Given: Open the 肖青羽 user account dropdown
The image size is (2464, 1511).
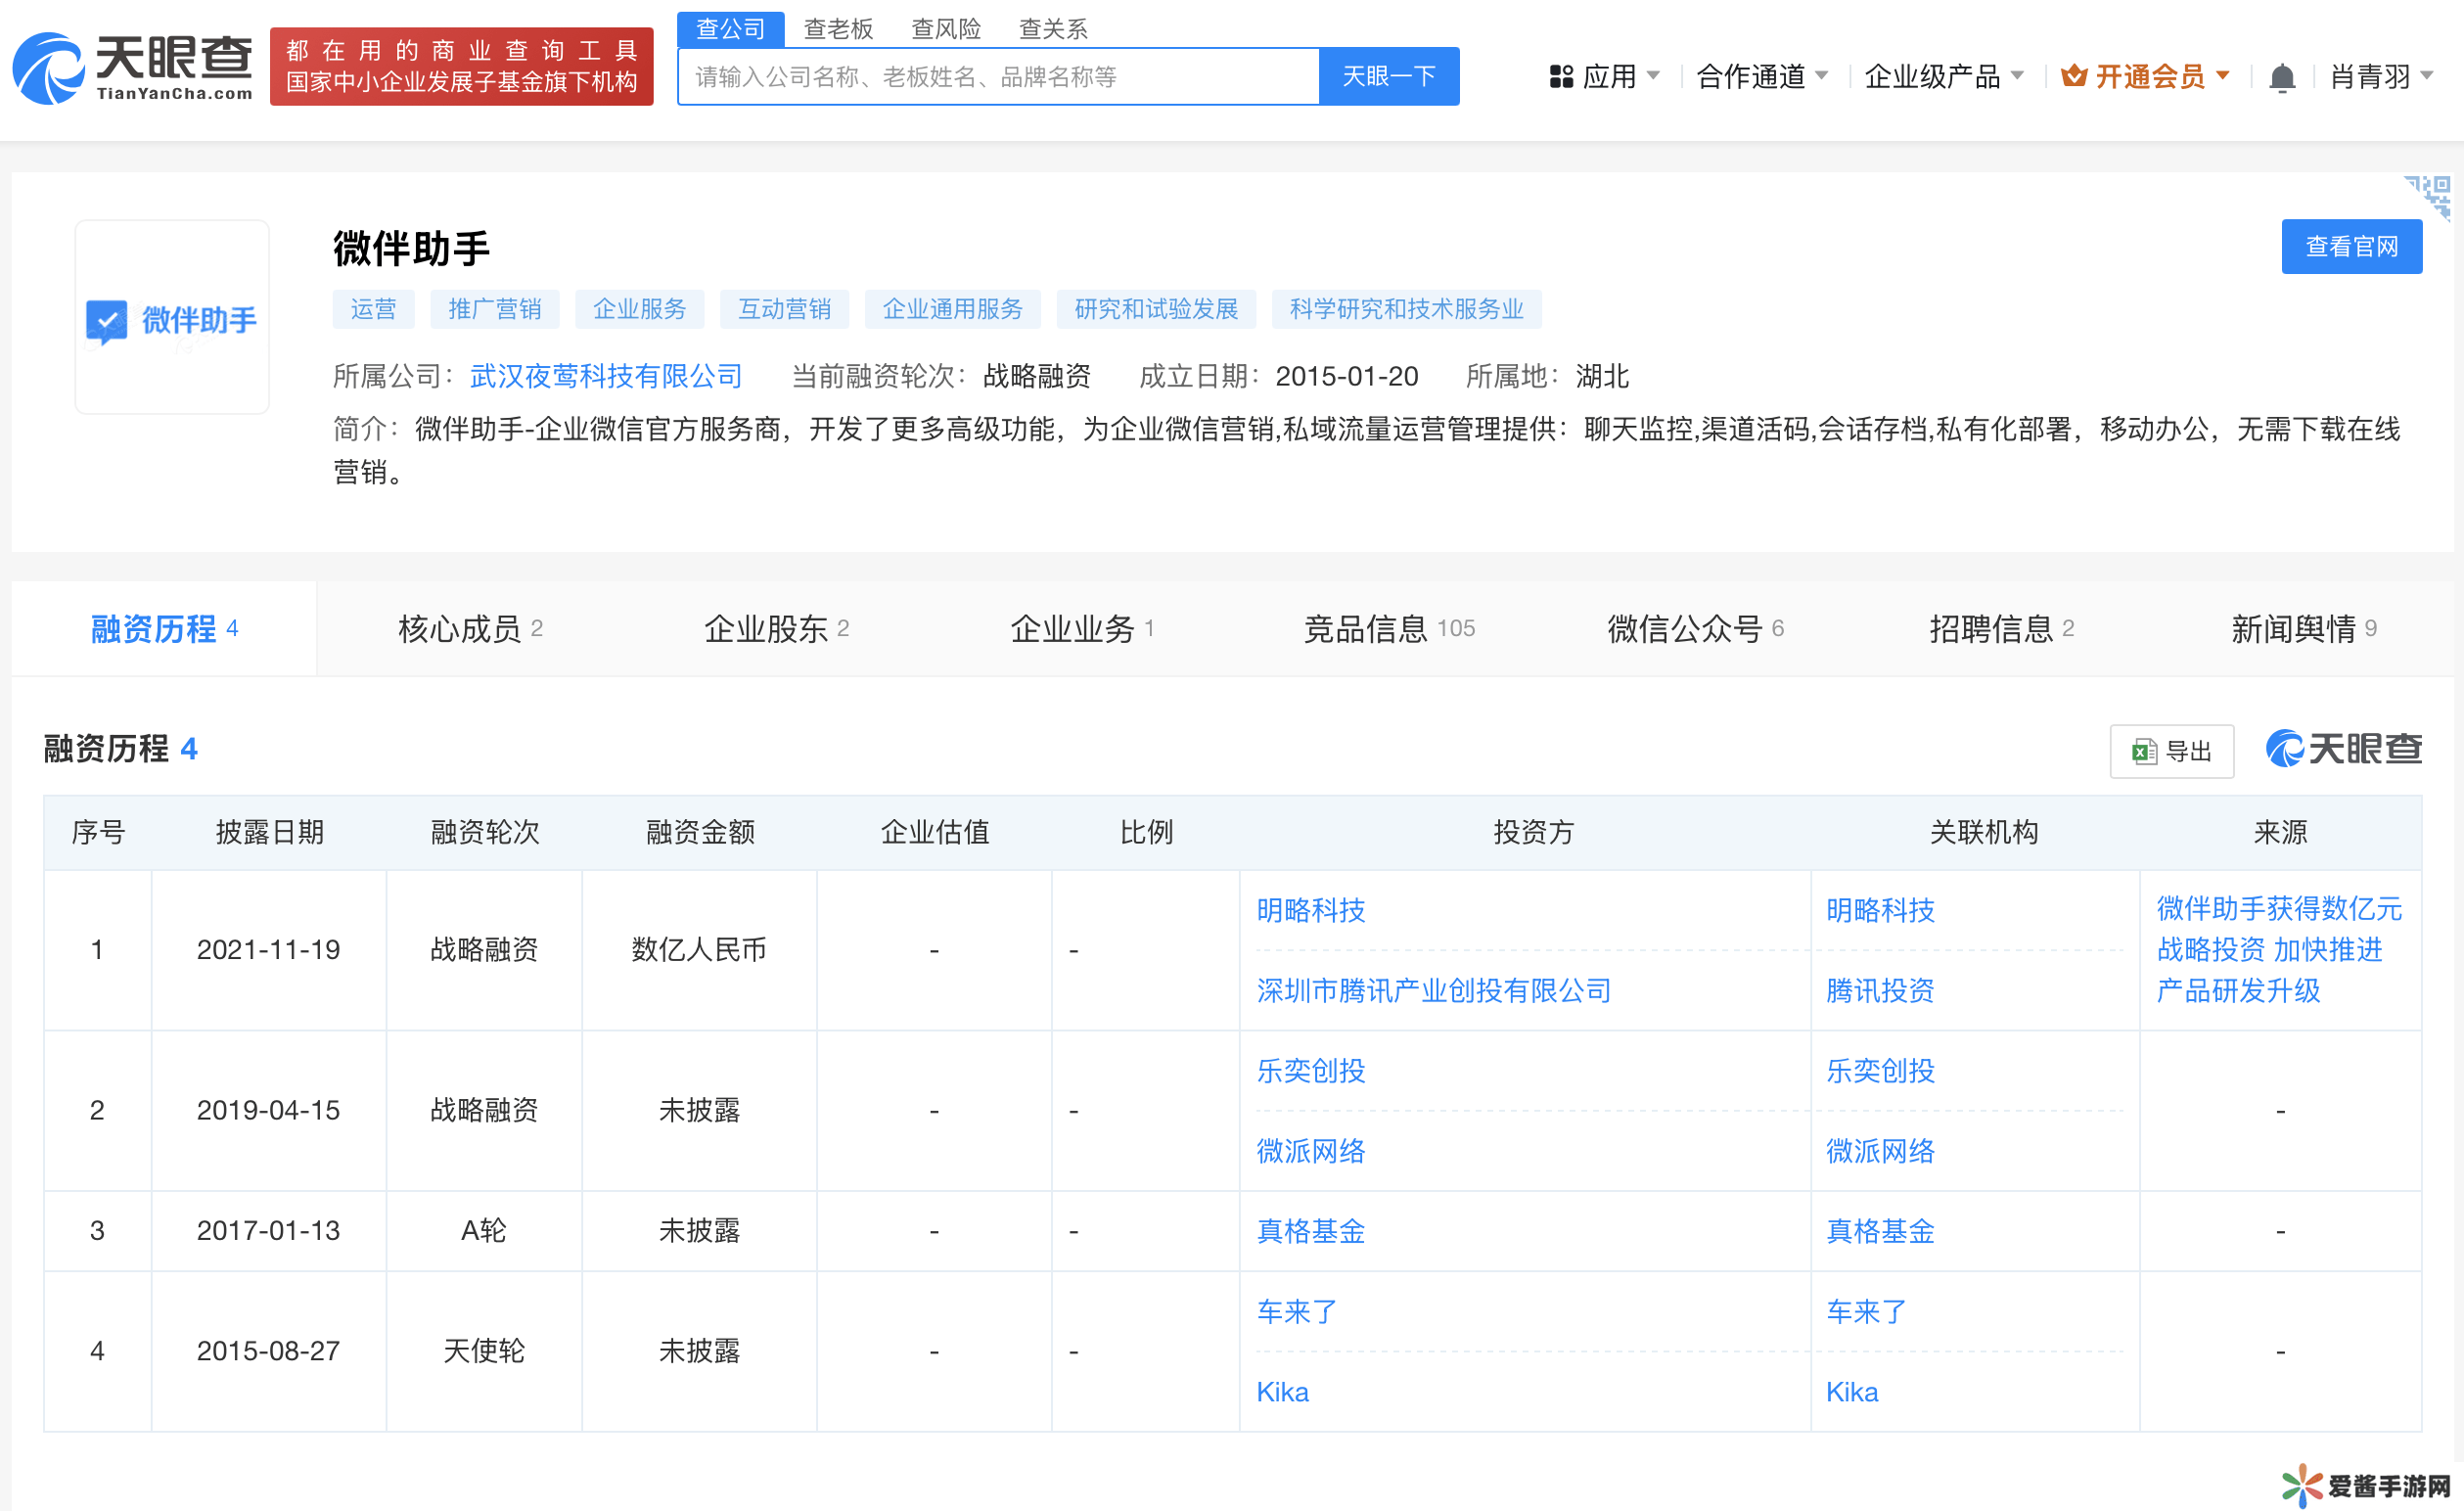Looking at the screenshot, I should pyautogui.click(x=2380, y=77).
